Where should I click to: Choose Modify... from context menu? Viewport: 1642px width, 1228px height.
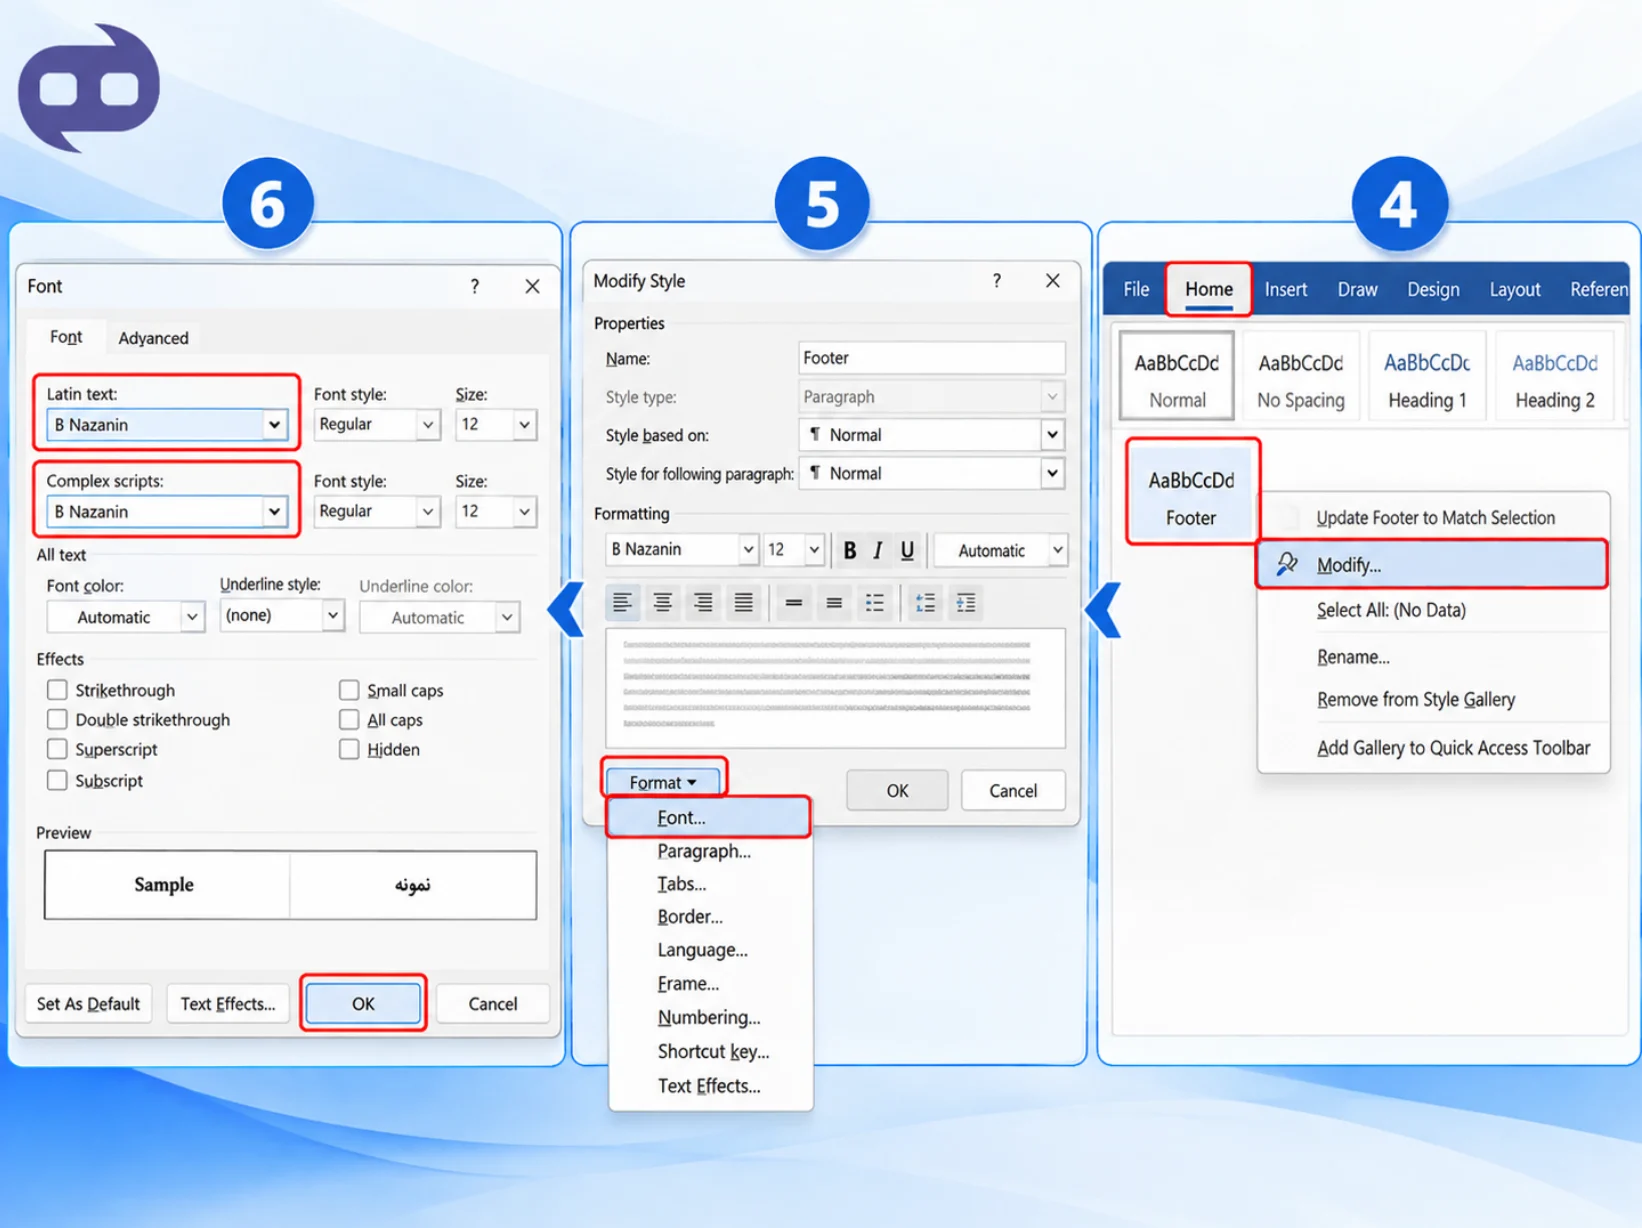point(1432,565)
